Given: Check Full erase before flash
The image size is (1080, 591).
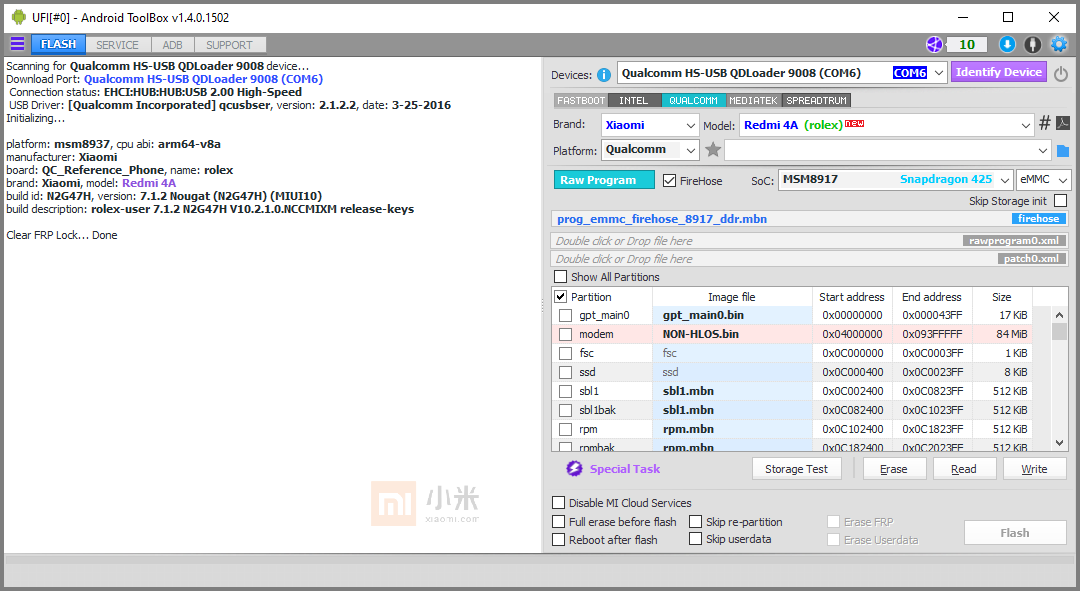Looking at the screenshot, I should click(559, 521).
